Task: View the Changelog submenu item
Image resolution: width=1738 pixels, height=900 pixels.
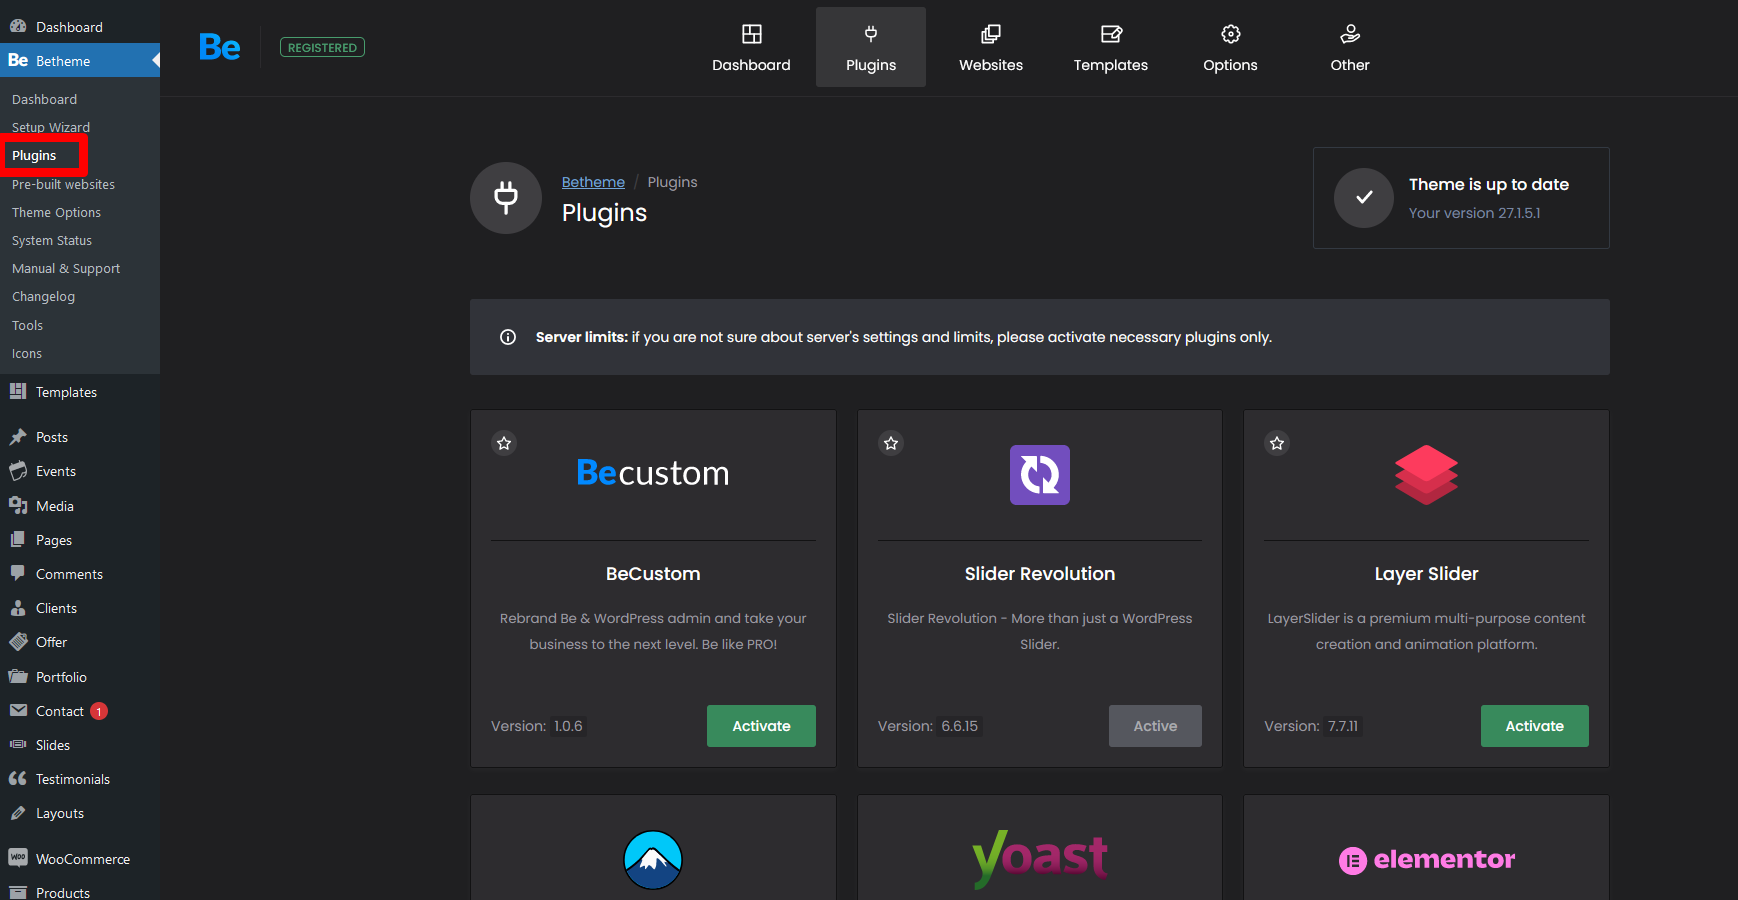Action: (43, 297)
